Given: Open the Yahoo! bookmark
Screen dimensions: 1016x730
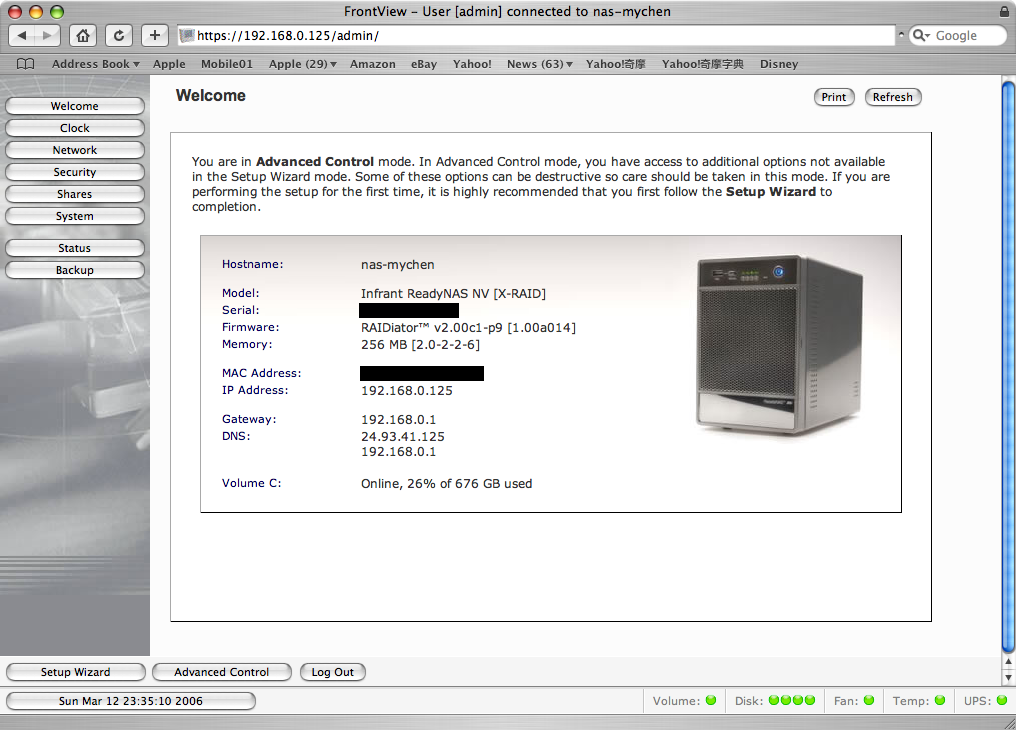Looking at the screenshot, I should pos(472,64).
